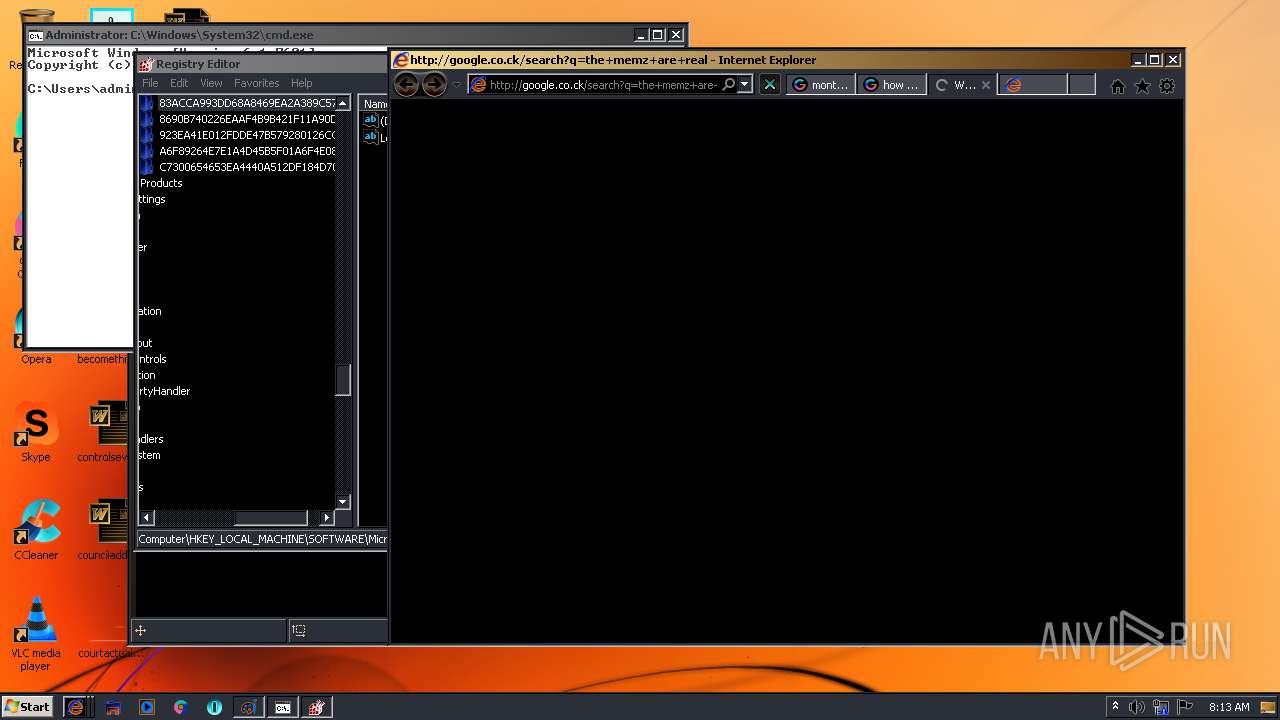Select registry key 8690B740226EAAF4B9B421F11A90

pyautogui.click(x=247, y=119)
